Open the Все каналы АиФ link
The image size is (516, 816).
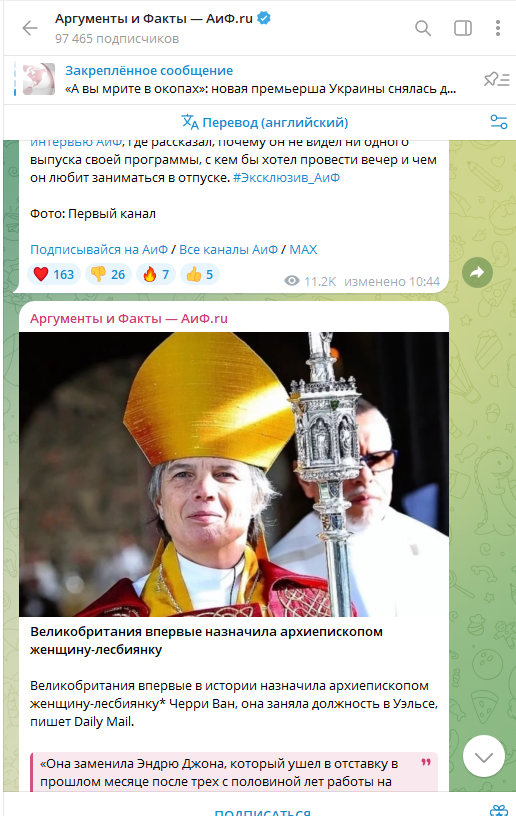click(x=228, y=249)
